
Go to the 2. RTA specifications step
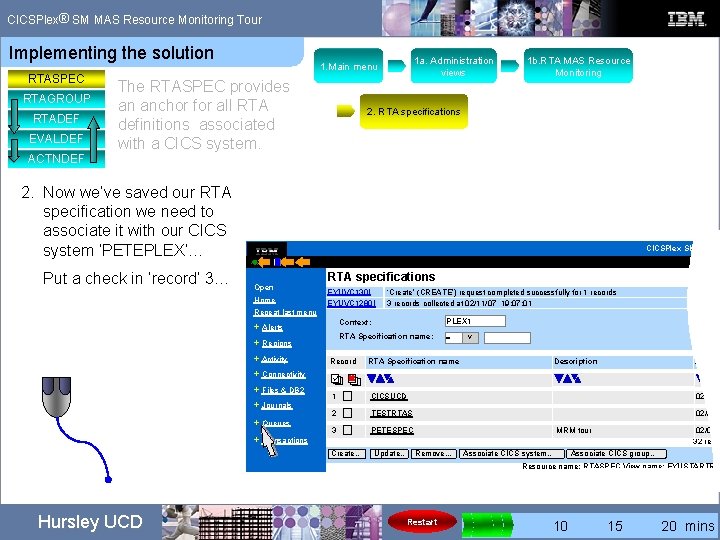click(x=413, y=112)
